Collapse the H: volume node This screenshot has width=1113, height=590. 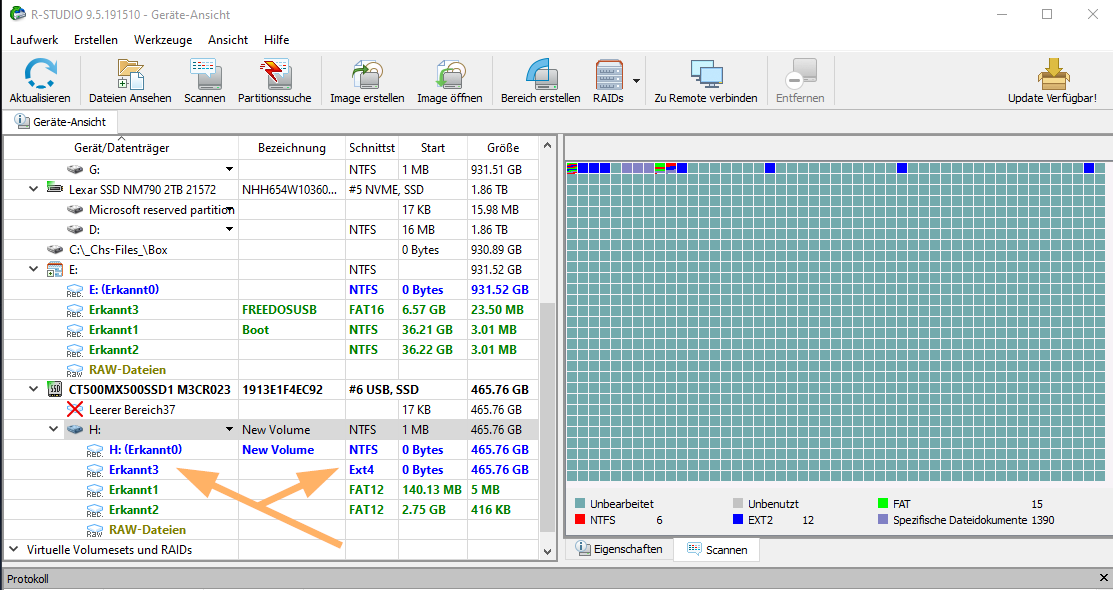(53, 429)
